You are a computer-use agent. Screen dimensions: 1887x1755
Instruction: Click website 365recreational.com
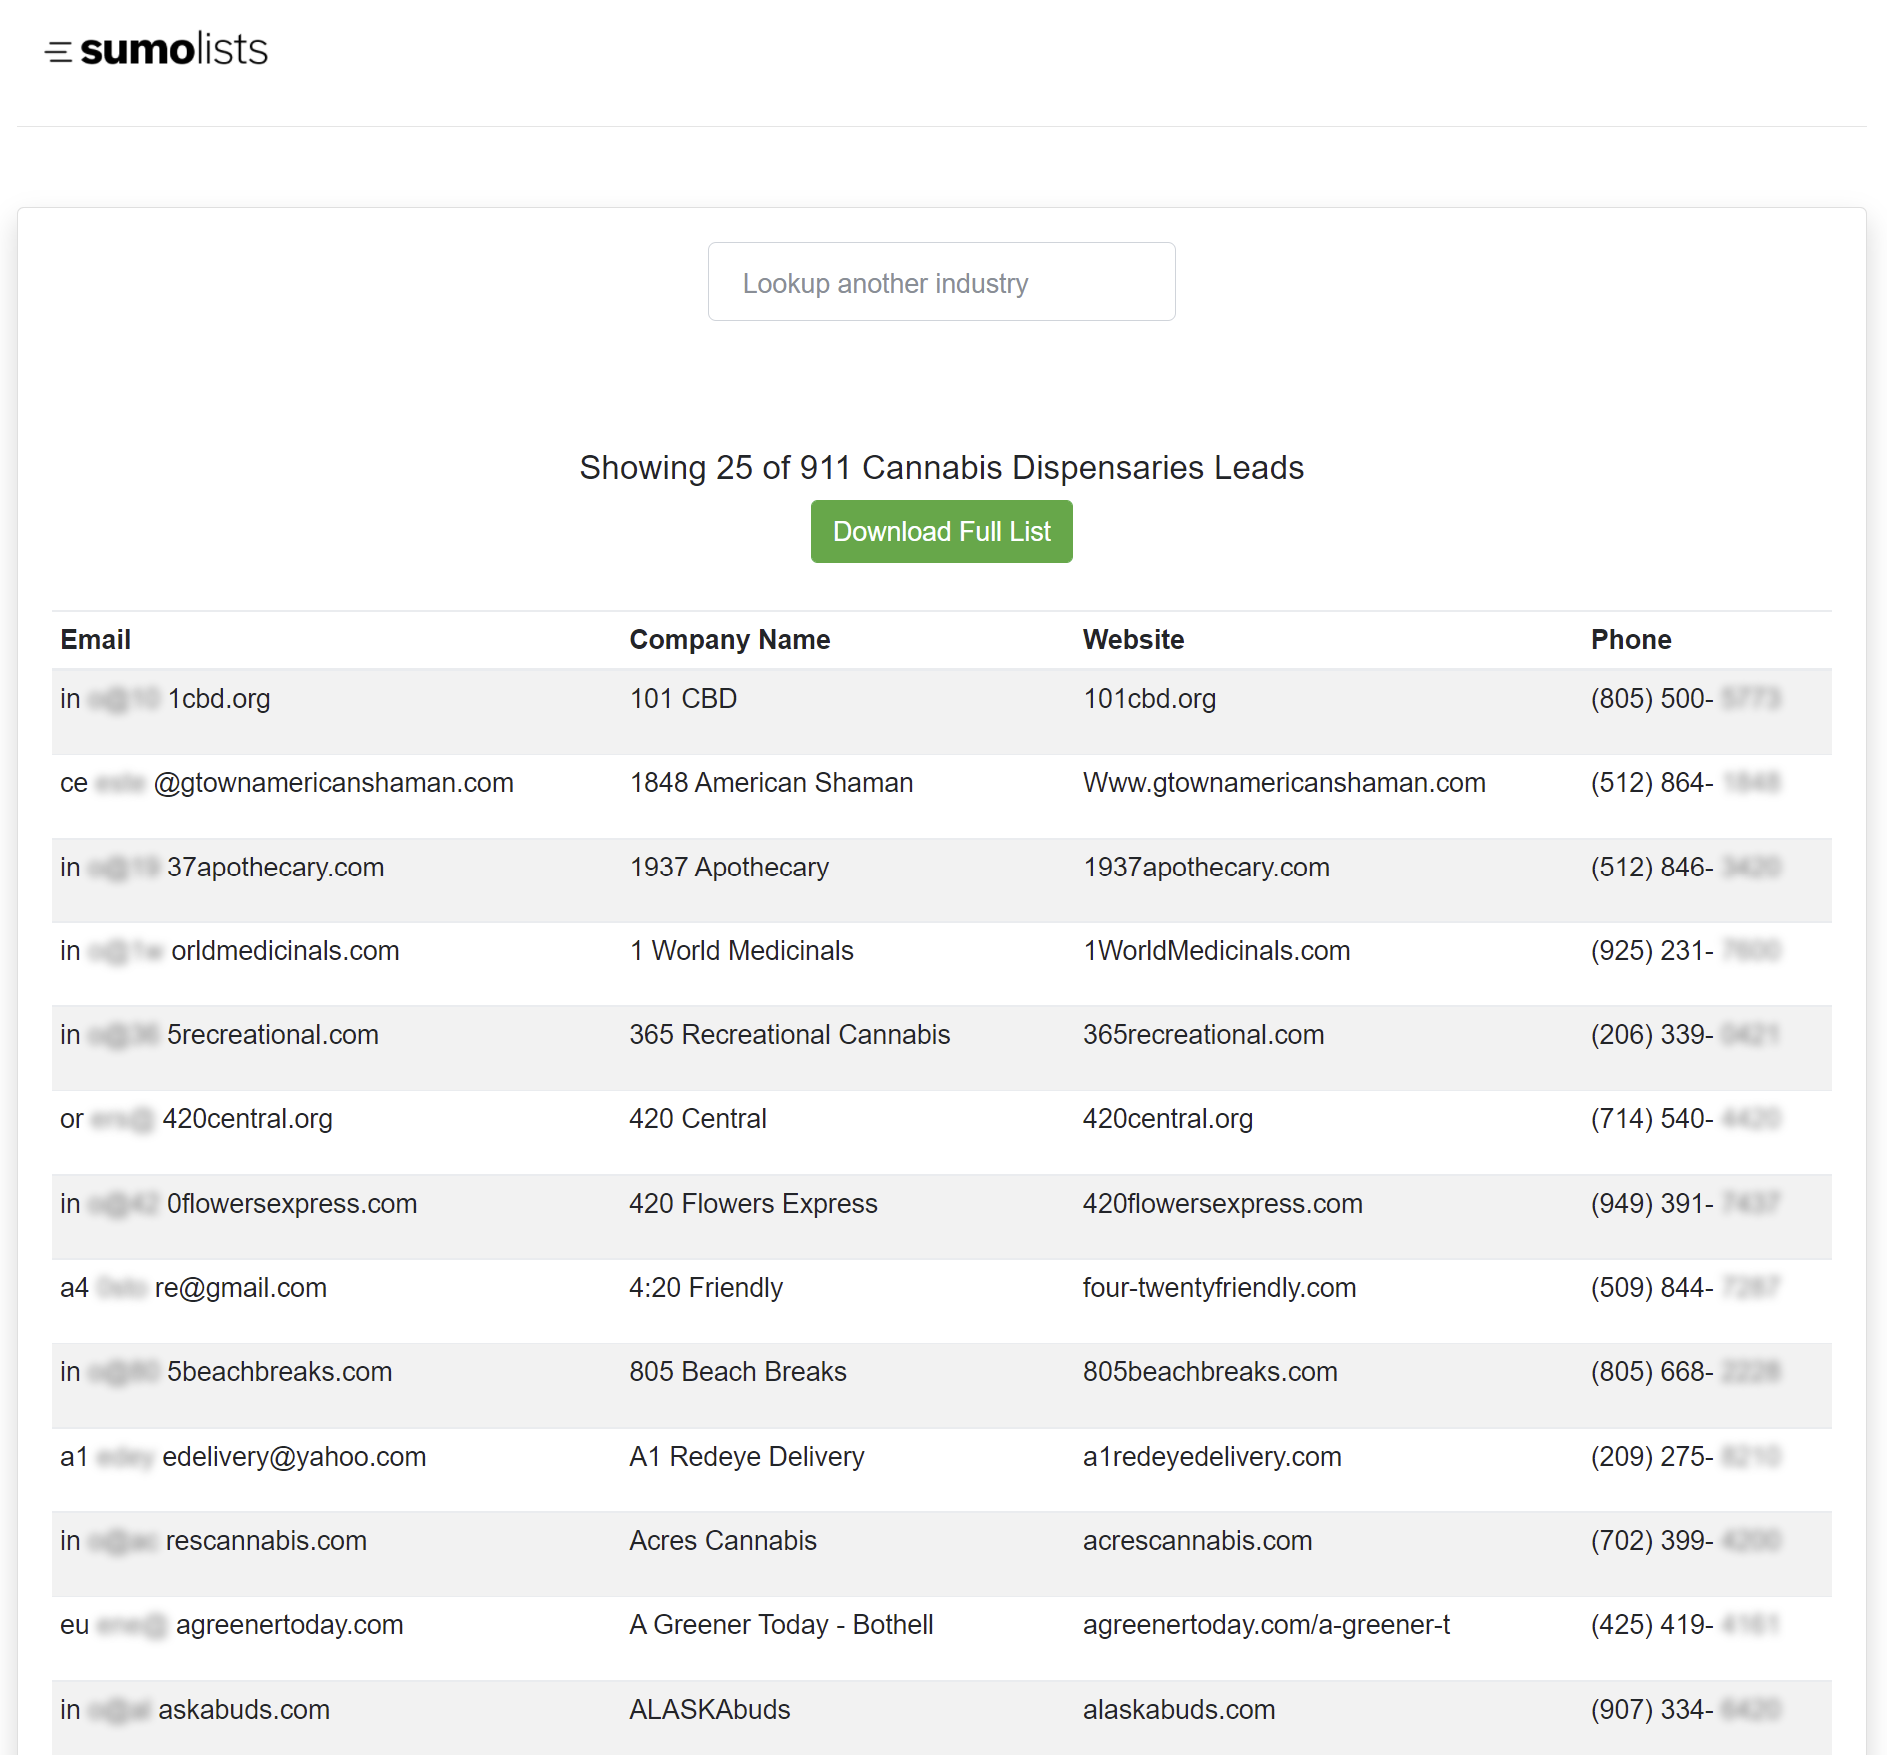pyautogui.click(x=1203, y=1035)
